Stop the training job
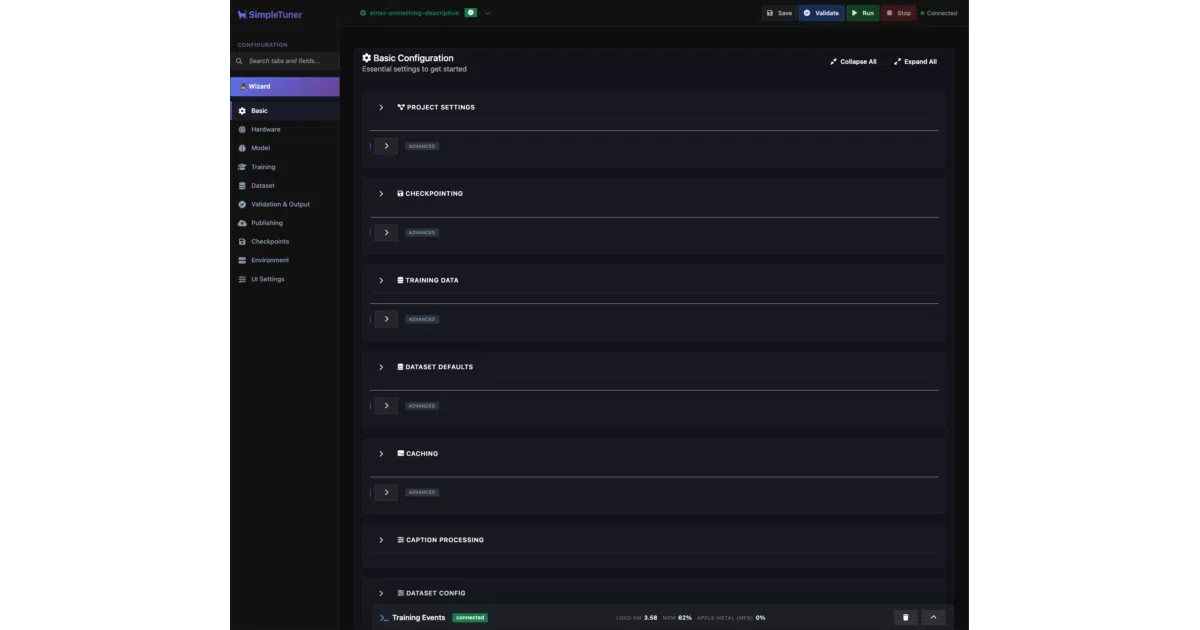The height and width of the screenshot is (630, 1200). coord(898,13)
